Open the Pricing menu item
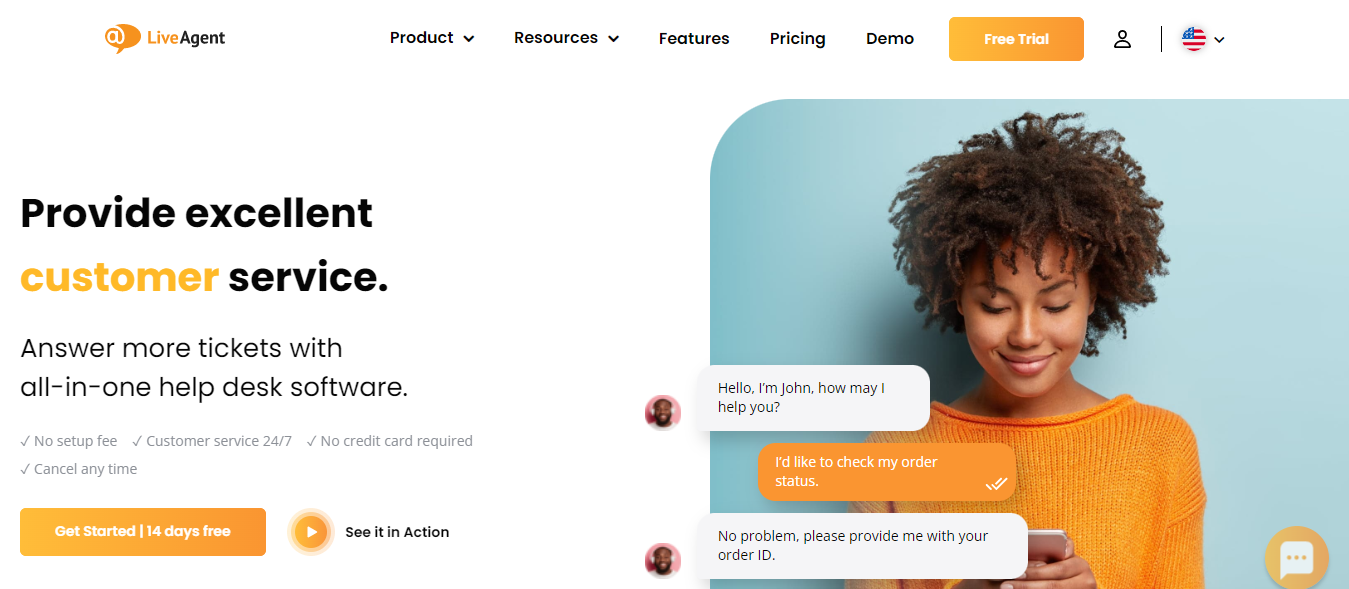The image size is (1349, 589). click(x=798, y=39)
